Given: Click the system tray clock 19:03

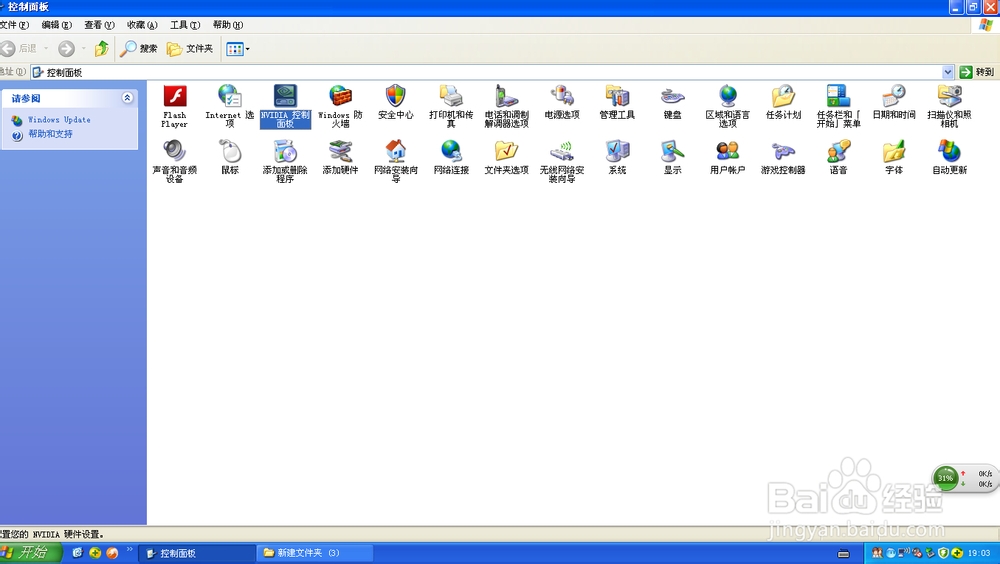Looking at the screenshot, I should (x=979, y=553).
